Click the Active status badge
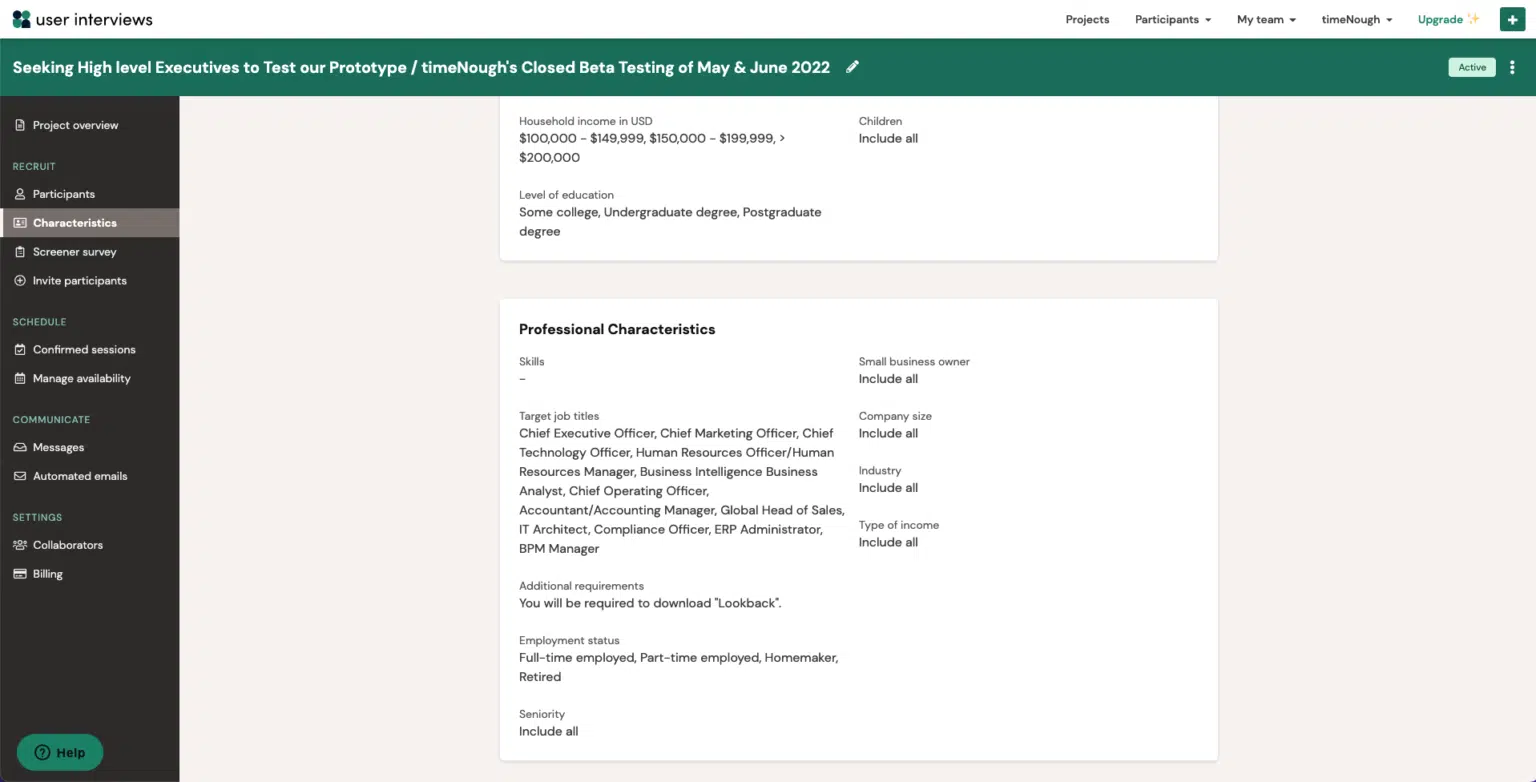Screen dimensions: 1536x782 click(1471, 67)
